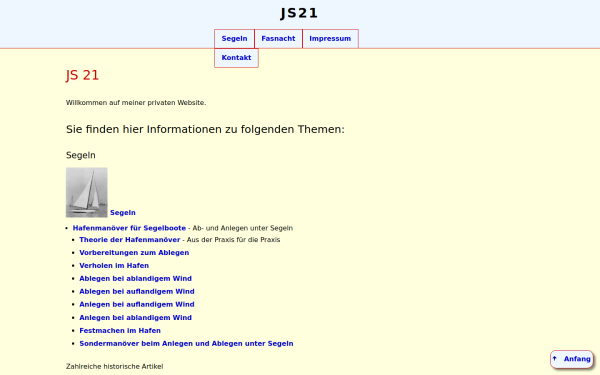This screenshot has width=600, height=375.
Task: Open Sondermanöver beim Anlegen und Ablegen link
Action: coord(186,344)
